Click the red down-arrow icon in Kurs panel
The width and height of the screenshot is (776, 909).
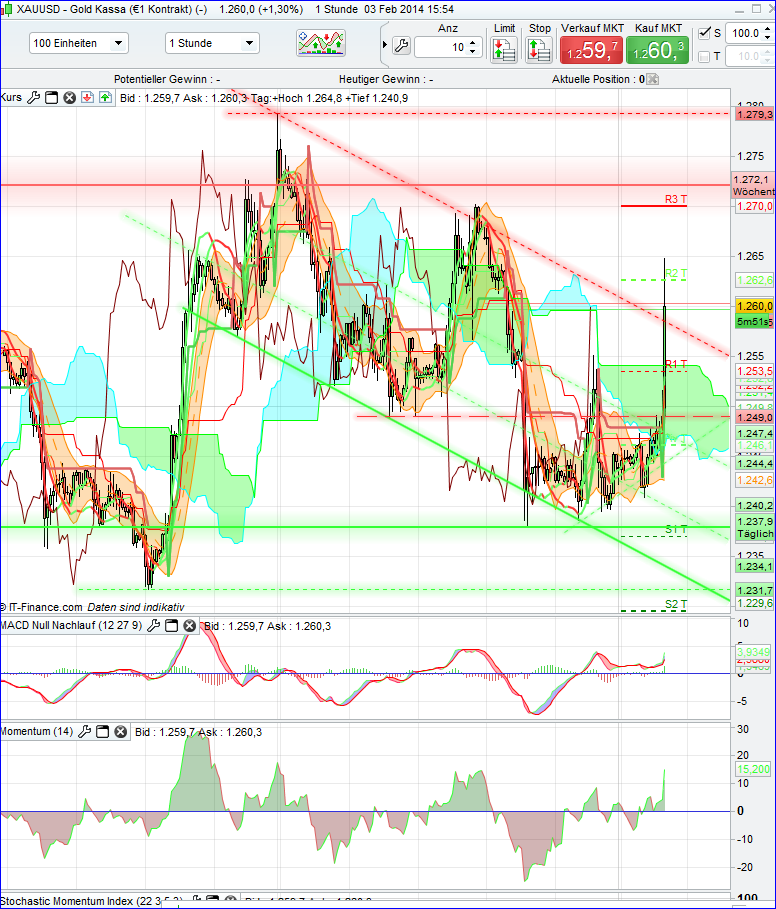pyautogui.click(x=87, y=97)
